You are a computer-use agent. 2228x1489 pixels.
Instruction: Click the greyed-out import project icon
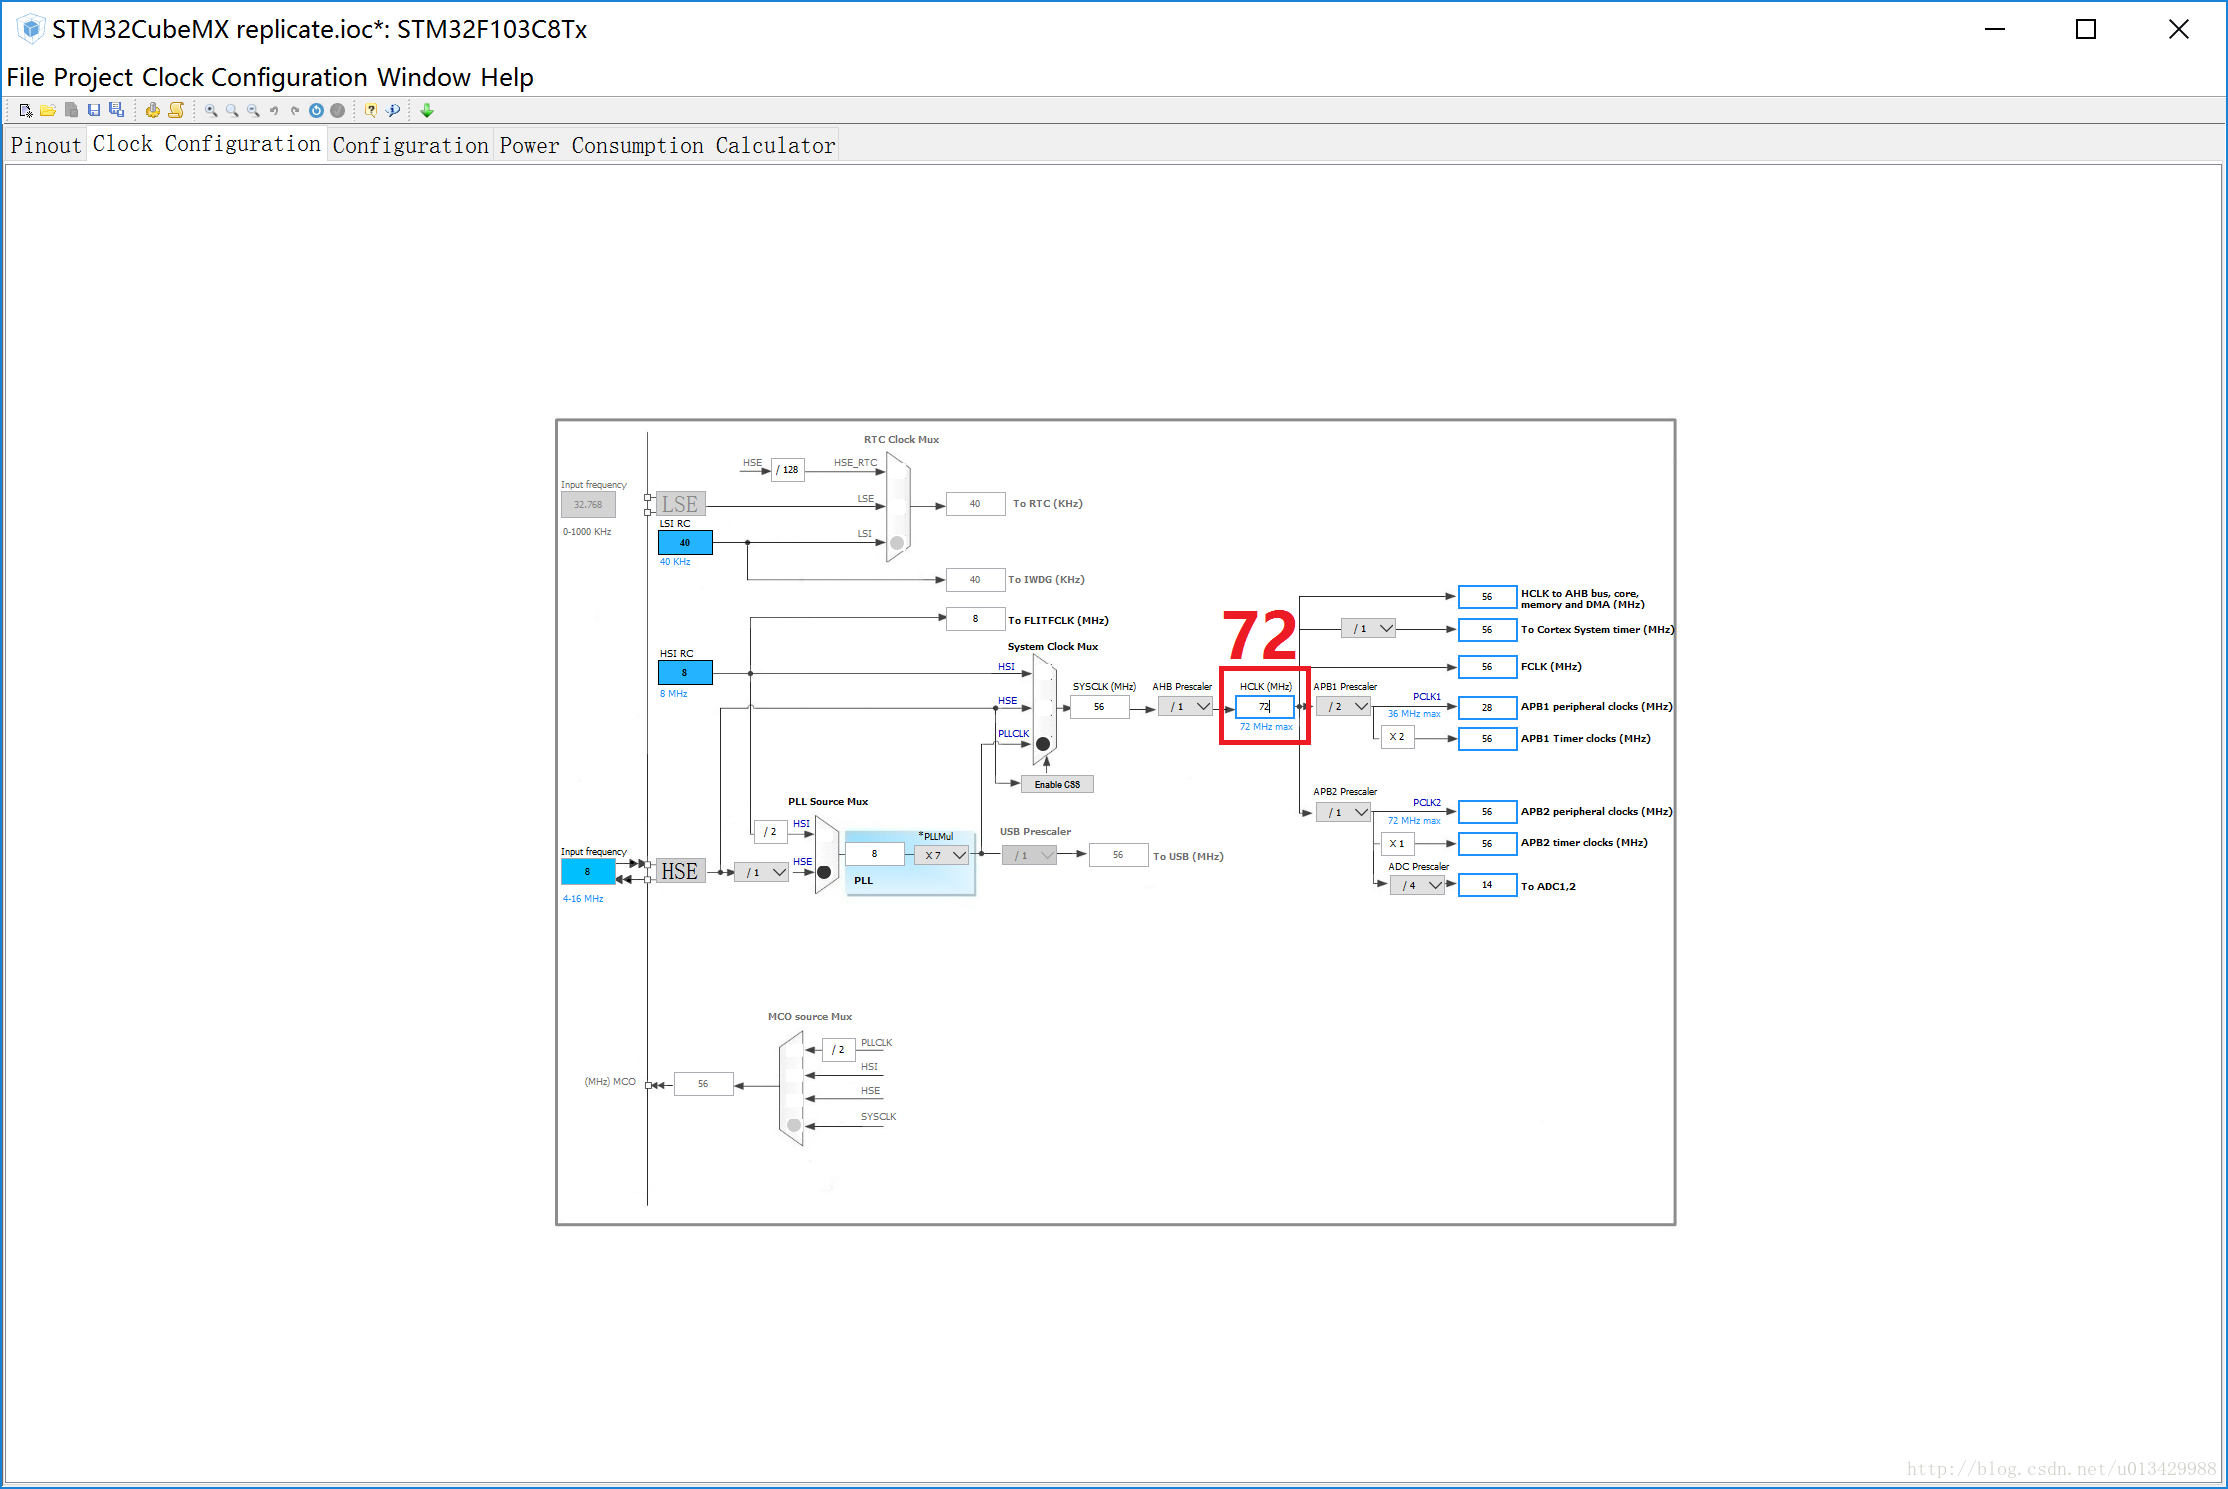tap(71, 110)
